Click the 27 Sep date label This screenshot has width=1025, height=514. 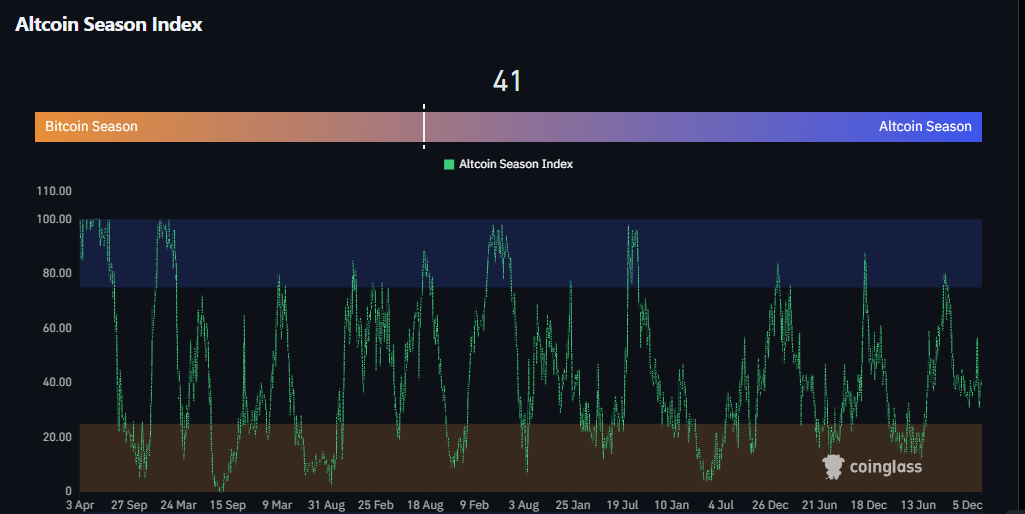[x=129, y=505]
